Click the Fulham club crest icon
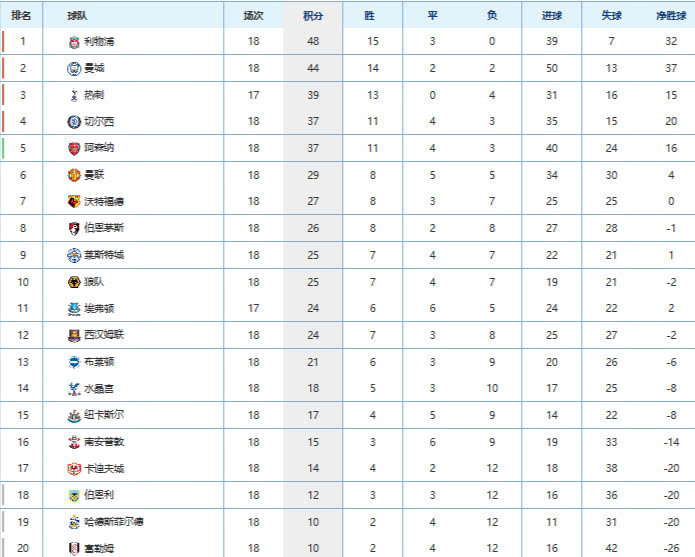 click(74, 549)
